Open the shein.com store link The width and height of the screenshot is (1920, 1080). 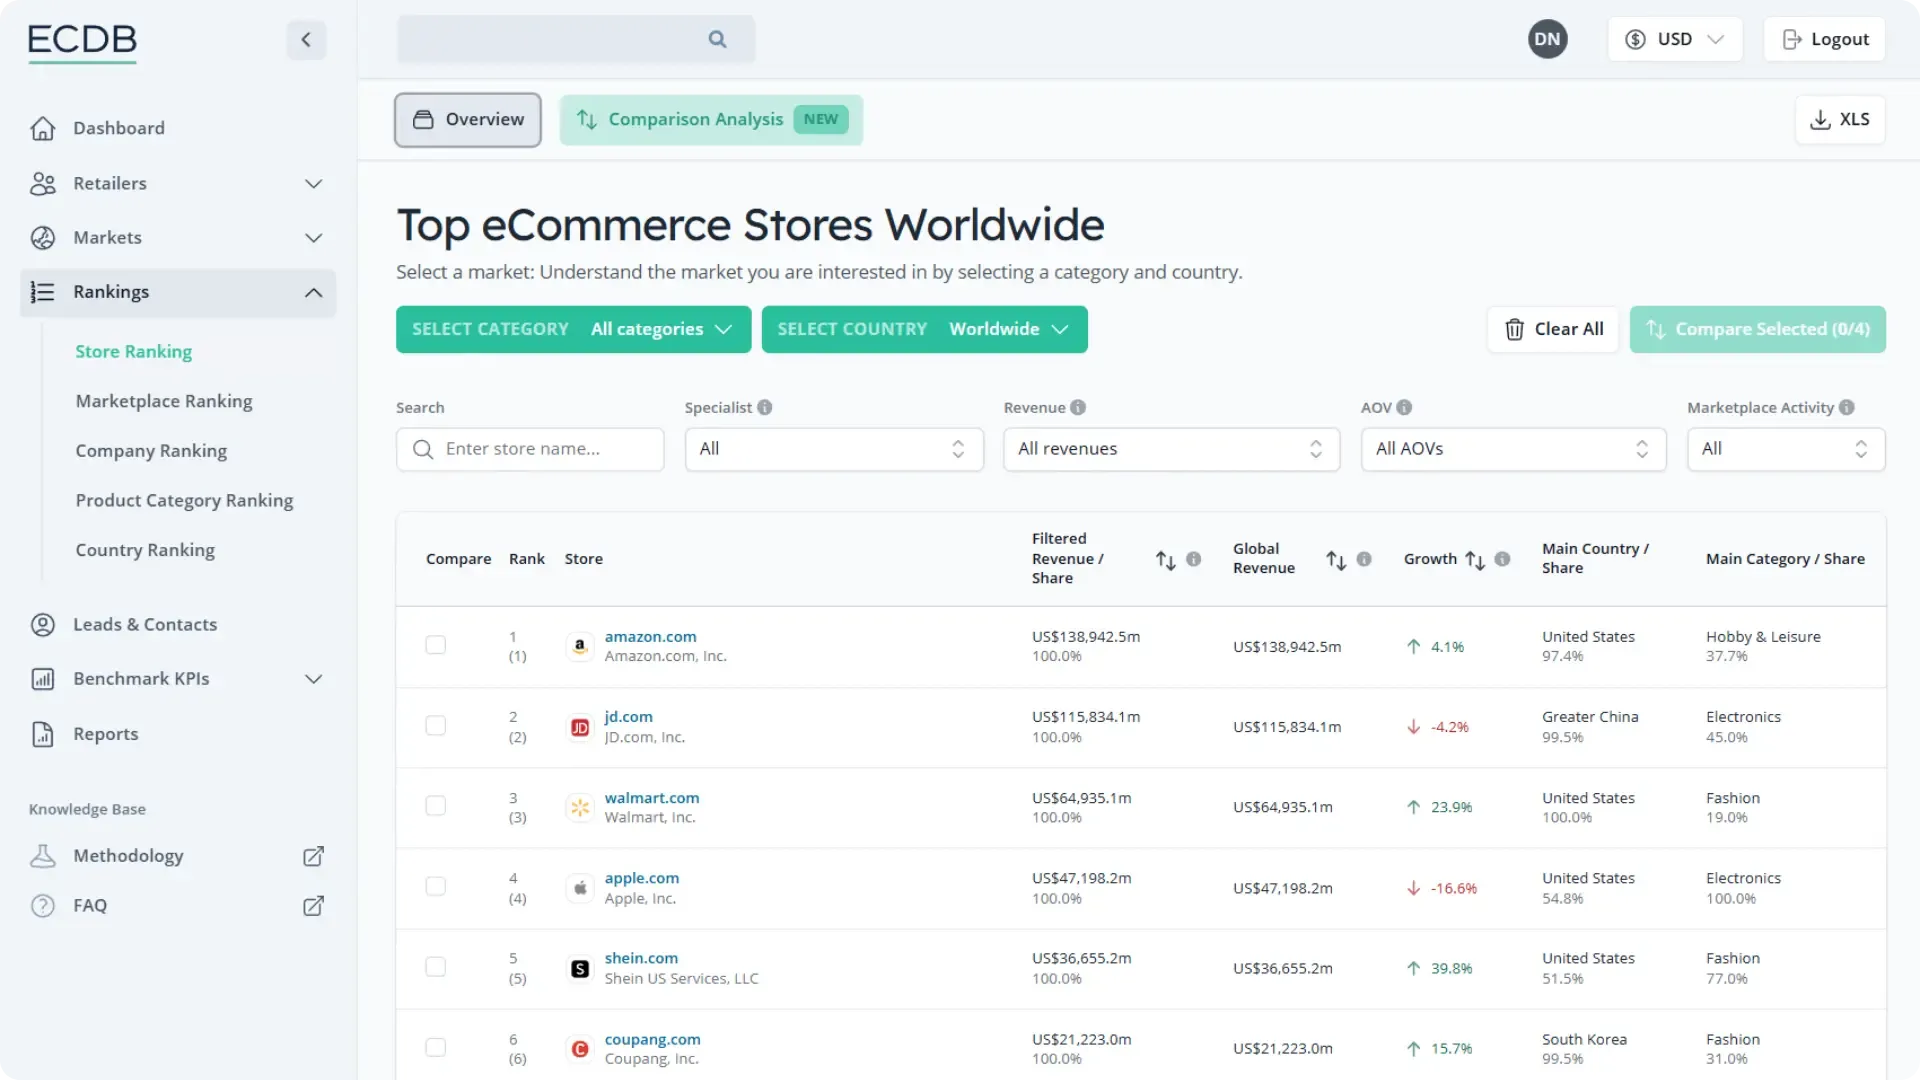pos(641,958)
